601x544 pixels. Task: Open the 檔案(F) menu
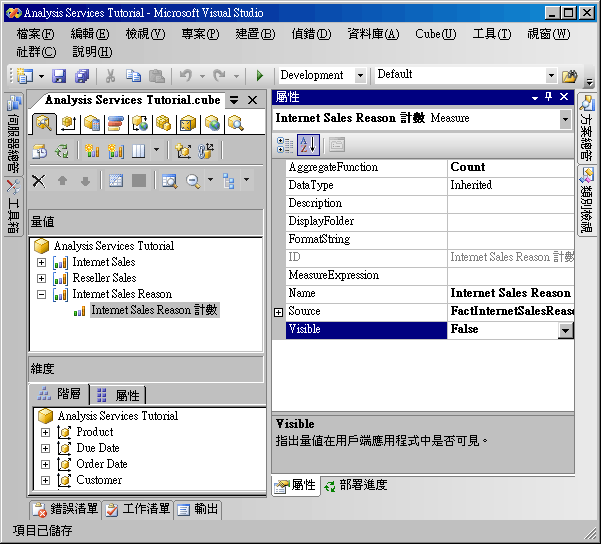pyautogui.click(x=35, y=34)
